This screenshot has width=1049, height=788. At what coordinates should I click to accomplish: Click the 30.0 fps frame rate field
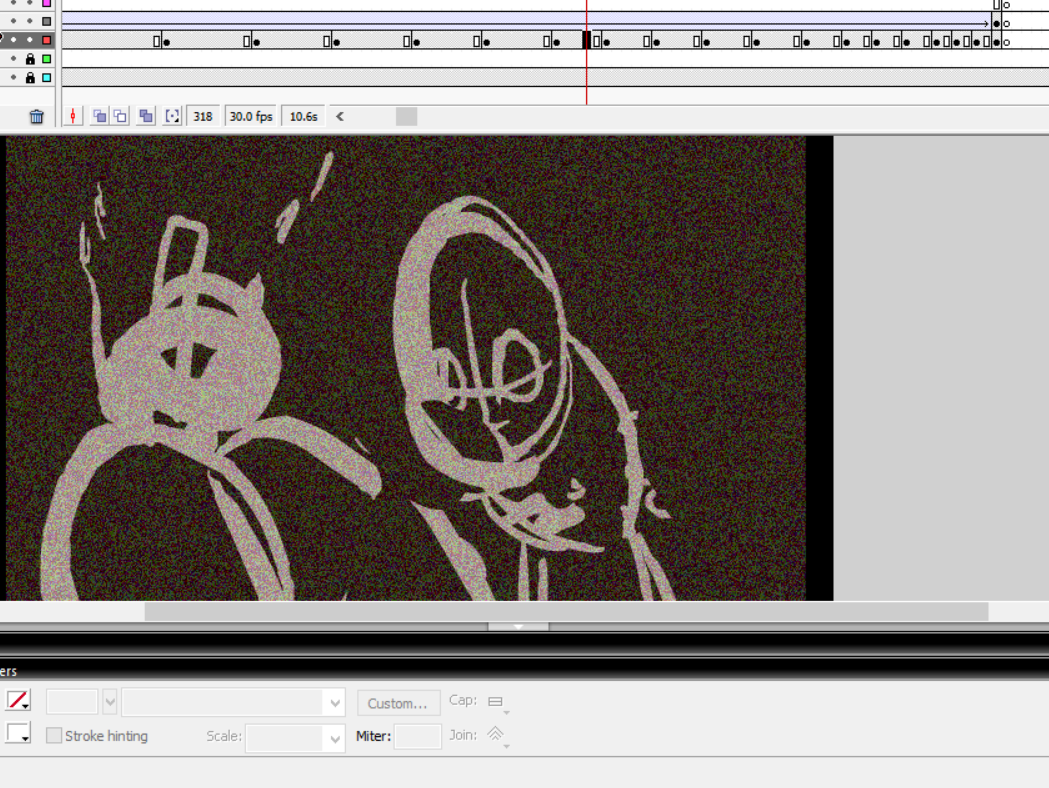[x=251, y=116]
